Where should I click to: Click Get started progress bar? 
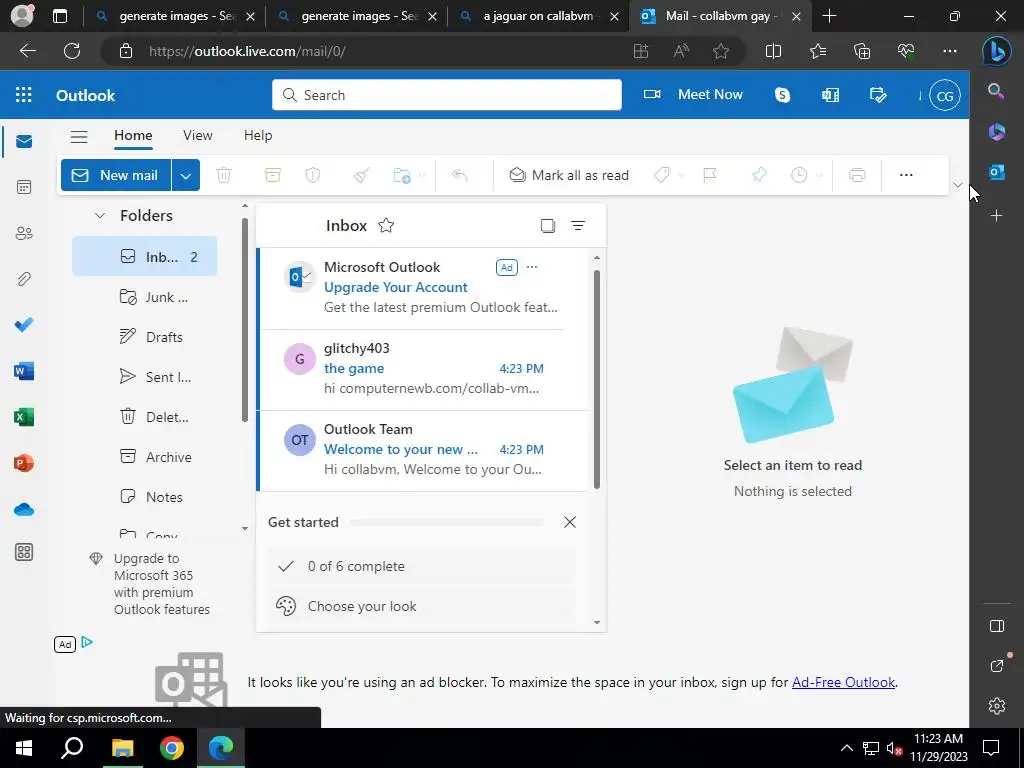tap(447, 522)
